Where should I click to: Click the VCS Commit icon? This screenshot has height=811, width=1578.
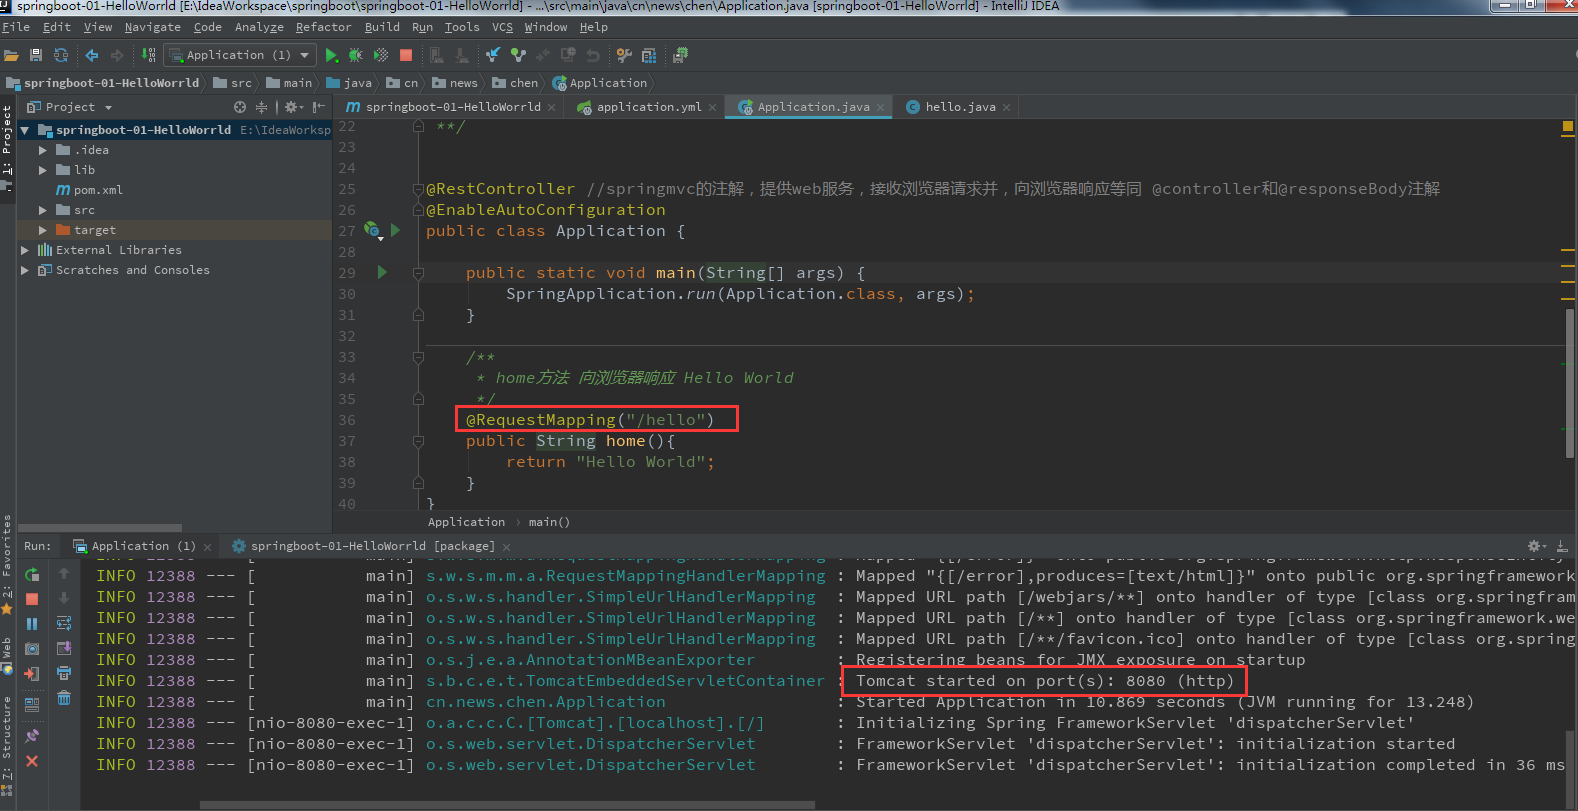(518, 55)
